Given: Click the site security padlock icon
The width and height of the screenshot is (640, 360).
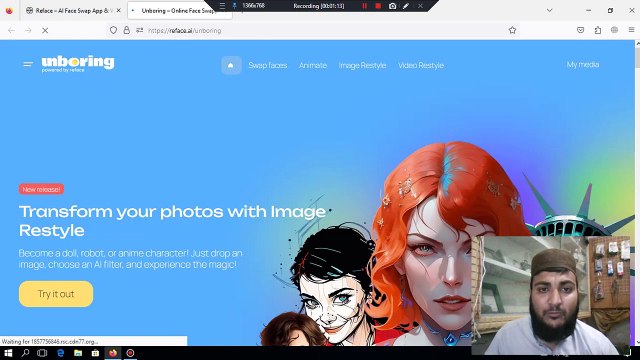Looking at the screenshot, I should [x=127, y=30].
